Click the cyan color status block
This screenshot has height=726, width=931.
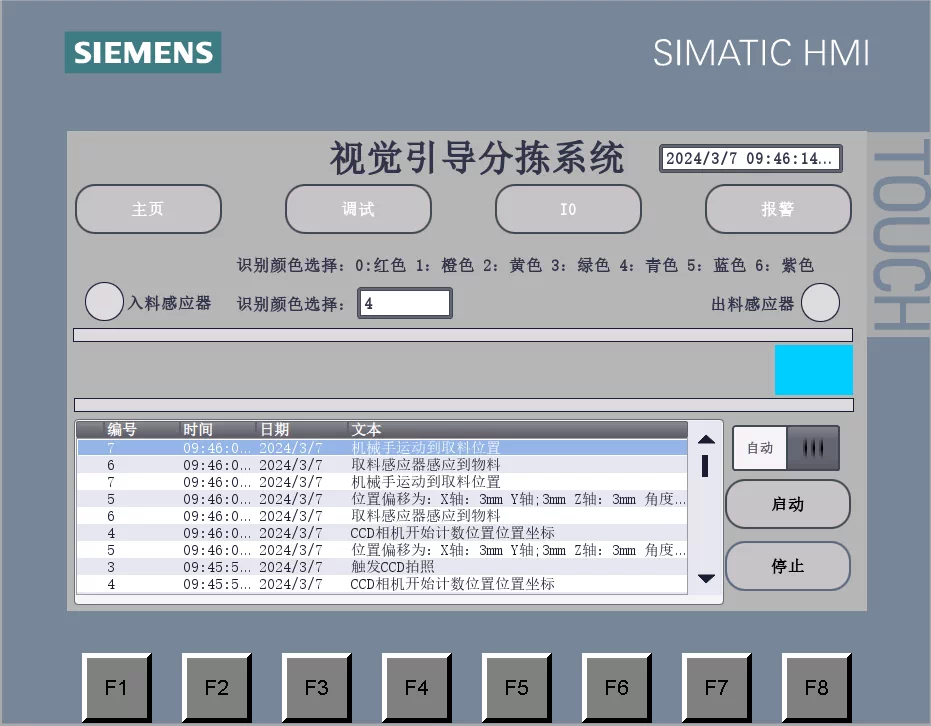(x=814, y=369)
